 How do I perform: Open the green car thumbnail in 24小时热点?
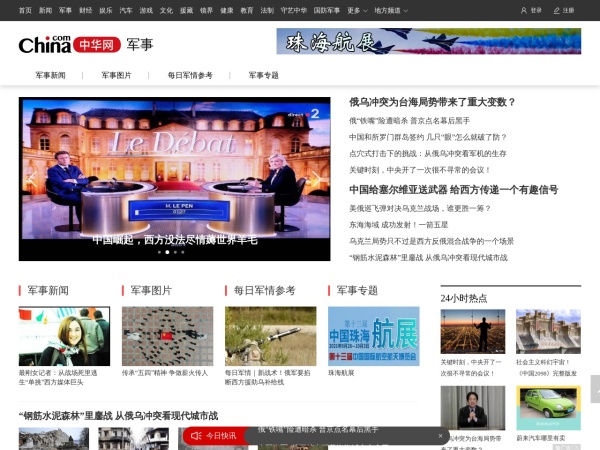pyautogui.click(x=548, y=407)
